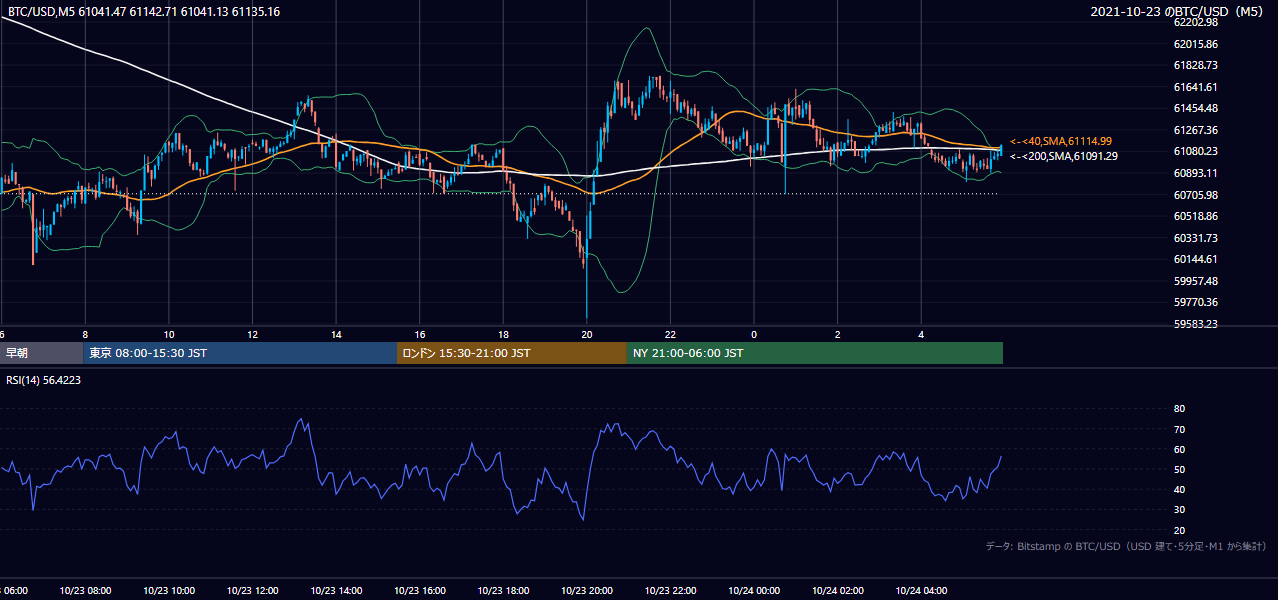Click the RSI scale value 30

tap(1179, 510)
